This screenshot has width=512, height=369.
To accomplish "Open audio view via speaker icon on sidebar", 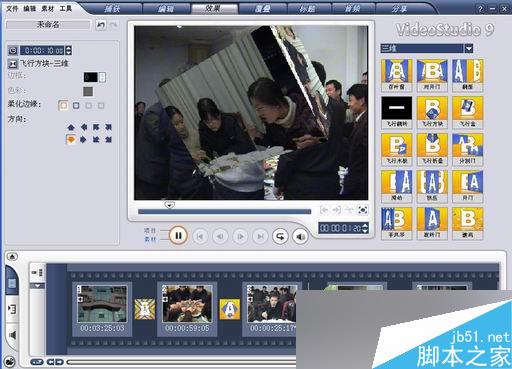I will click(12, 335).
